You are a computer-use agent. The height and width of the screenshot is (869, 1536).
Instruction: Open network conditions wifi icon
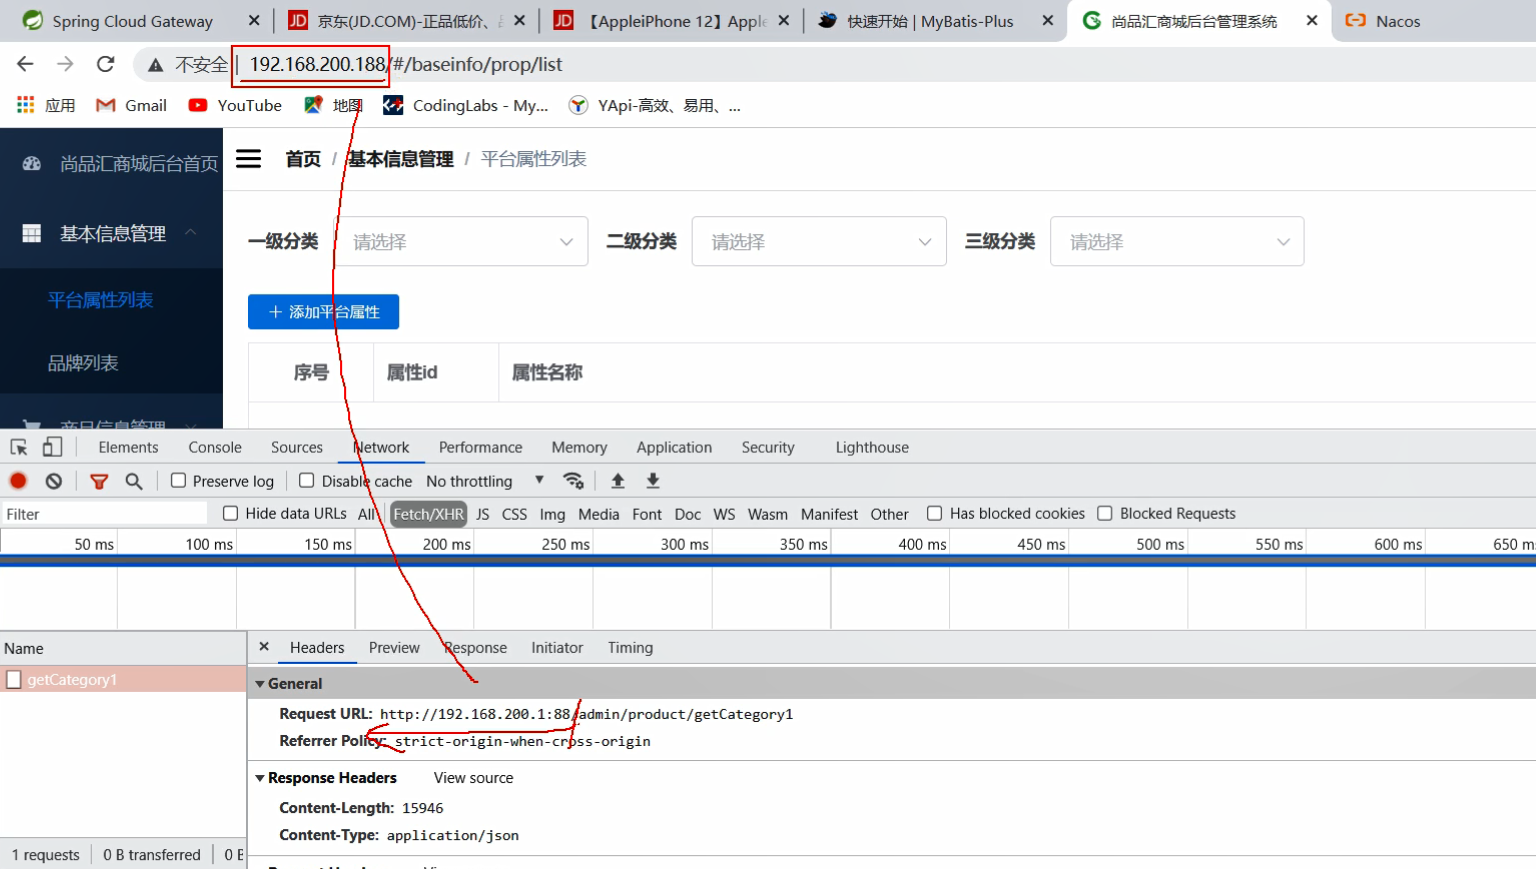(573, 481)
